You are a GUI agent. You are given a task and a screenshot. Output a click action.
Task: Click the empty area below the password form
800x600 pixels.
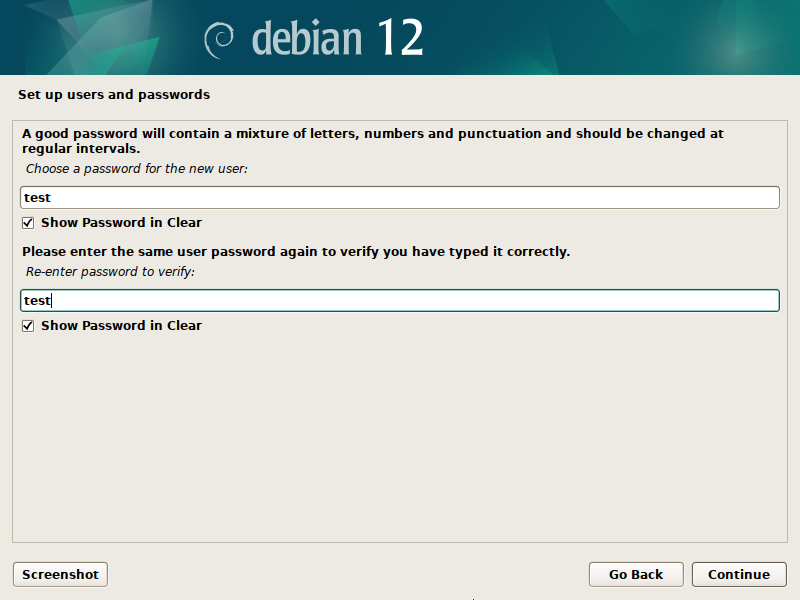point(400,440)
